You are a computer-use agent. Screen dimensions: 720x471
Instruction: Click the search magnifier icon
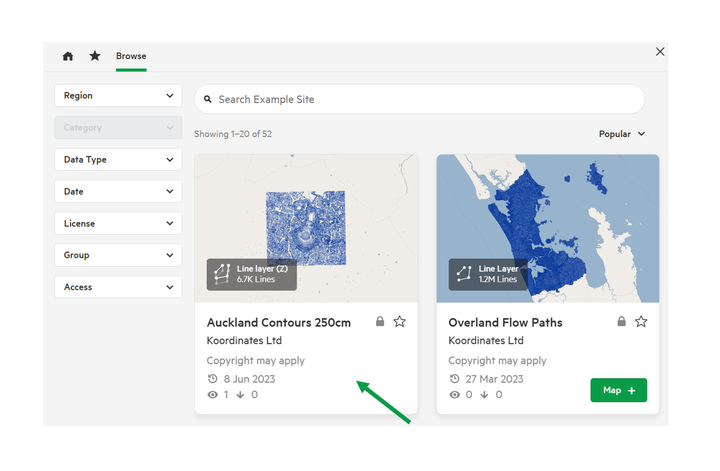point(208,99)
